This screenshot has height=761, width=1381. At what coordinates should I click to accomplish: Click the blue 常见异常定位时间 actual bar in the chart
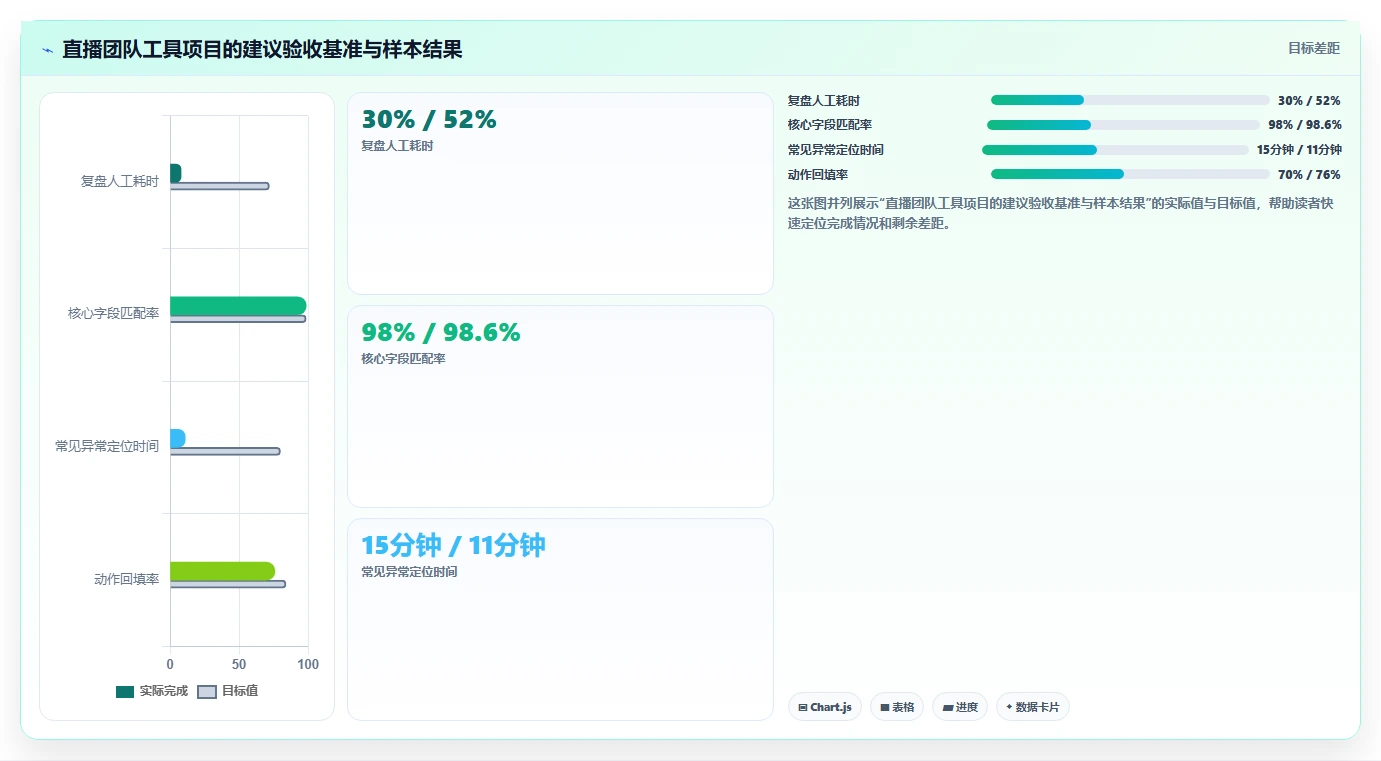[178, 438]
